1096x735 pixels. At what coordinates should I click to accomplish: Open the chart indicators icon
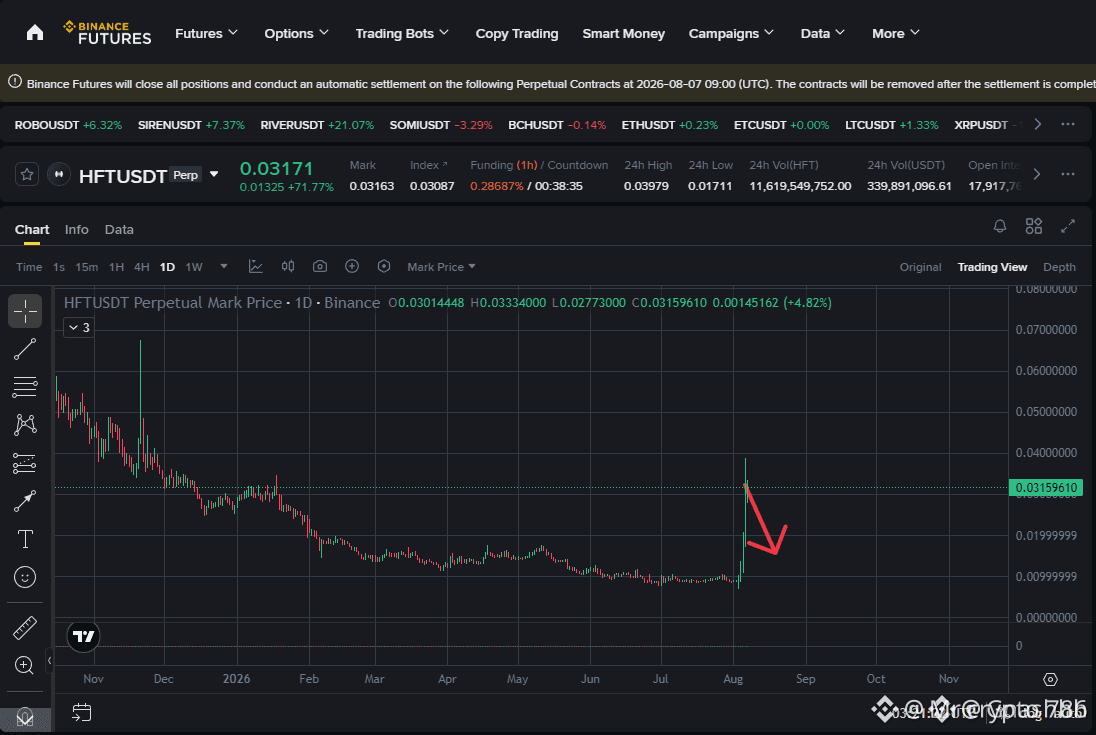coord(256,266)
